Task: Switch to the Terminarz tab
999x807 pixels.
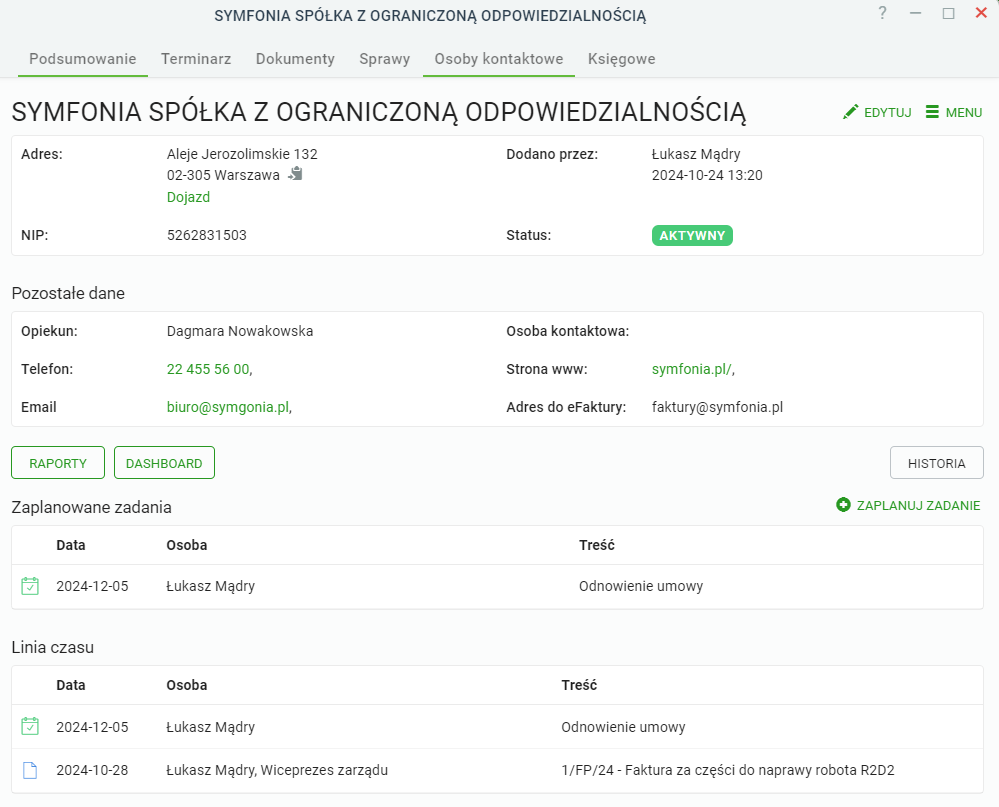Action: tap(196, 59)
